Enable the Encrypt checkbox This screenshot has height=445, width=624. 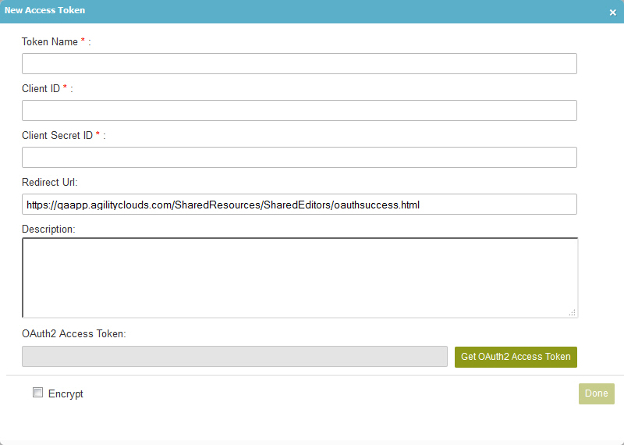pos(38,393)
